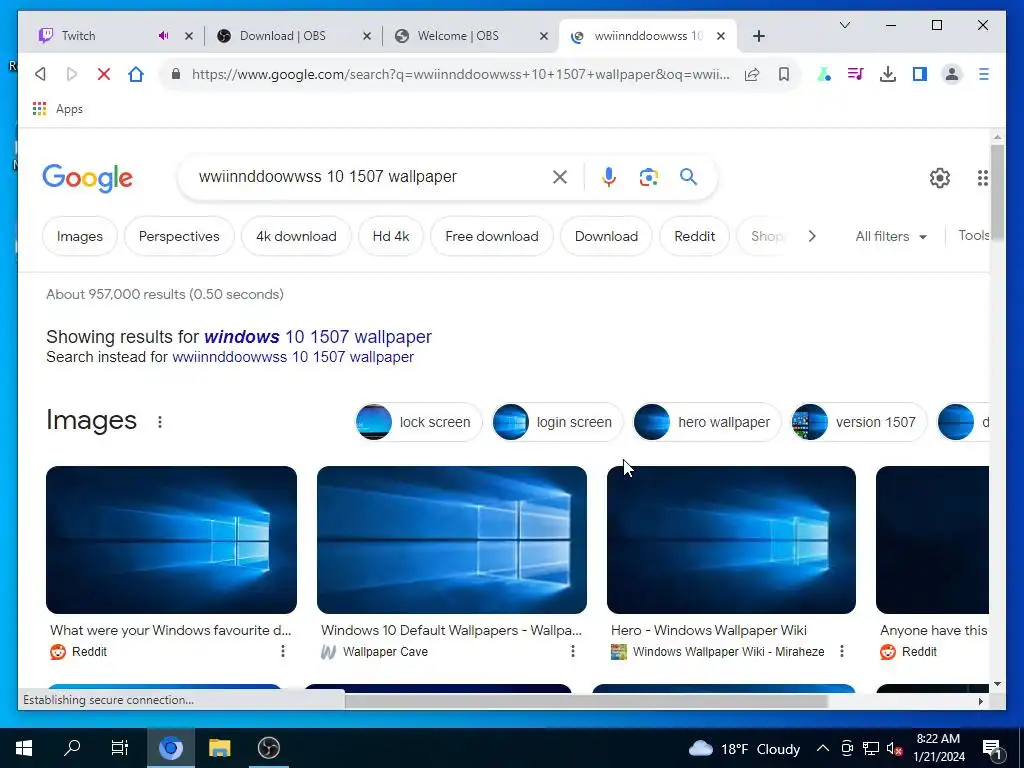Image resolution: width=1024 pixels, height=768 pixels.
Task: Open the Reddit Windows favourite wallpaper thumbnail
Action: (x=171, y=539)
